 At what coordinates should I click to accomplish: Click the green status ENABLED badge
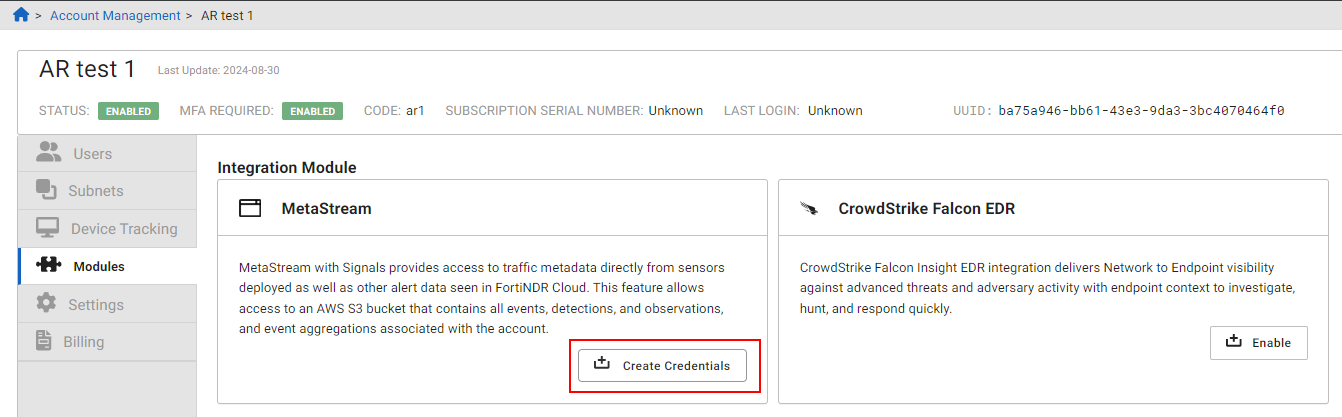click(129, 111)
